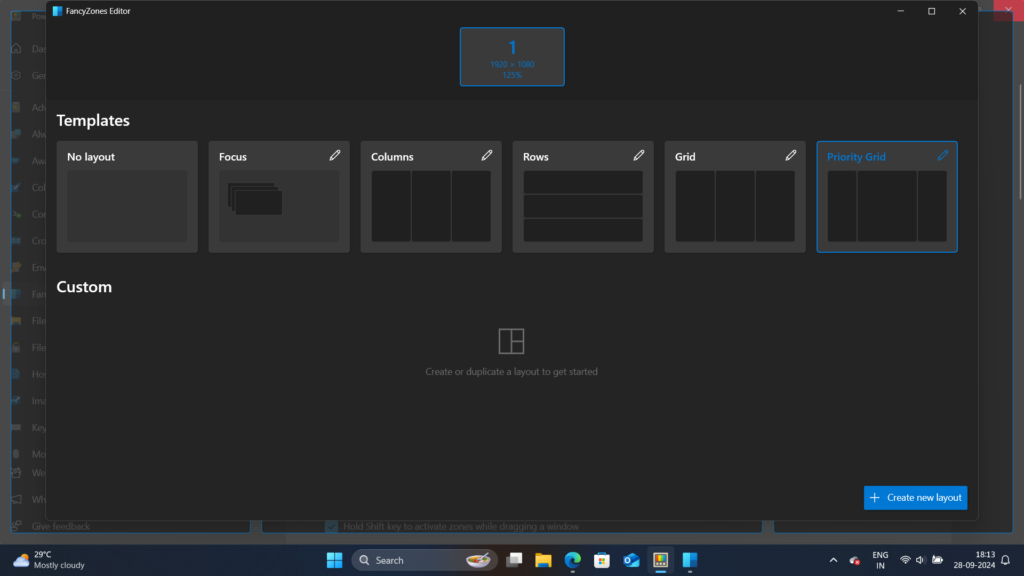Open the weather widget showing 29°C
The height and width of the screenshot is (576, 1024).
pos(50,560)
